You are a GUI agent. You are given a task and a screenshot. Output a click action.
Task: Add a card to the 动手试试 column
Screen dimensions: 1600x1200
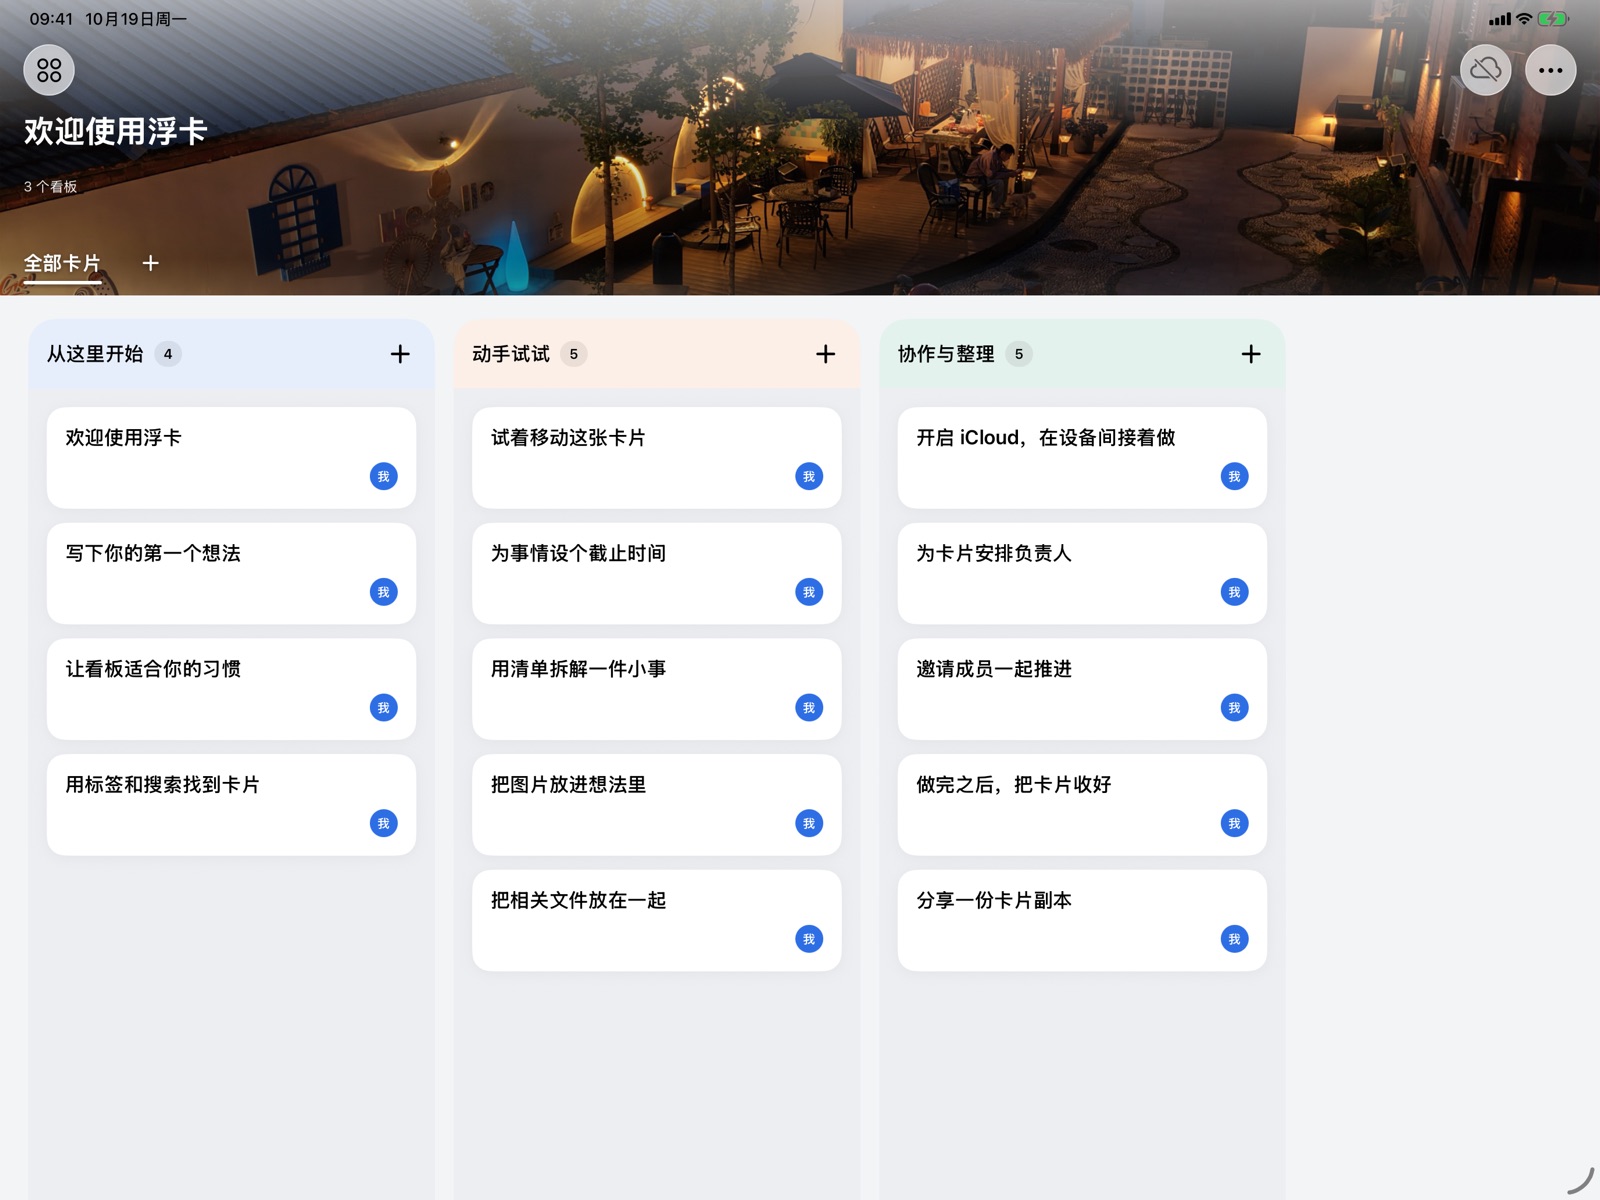pyautogui.click(x=825, y=354)
